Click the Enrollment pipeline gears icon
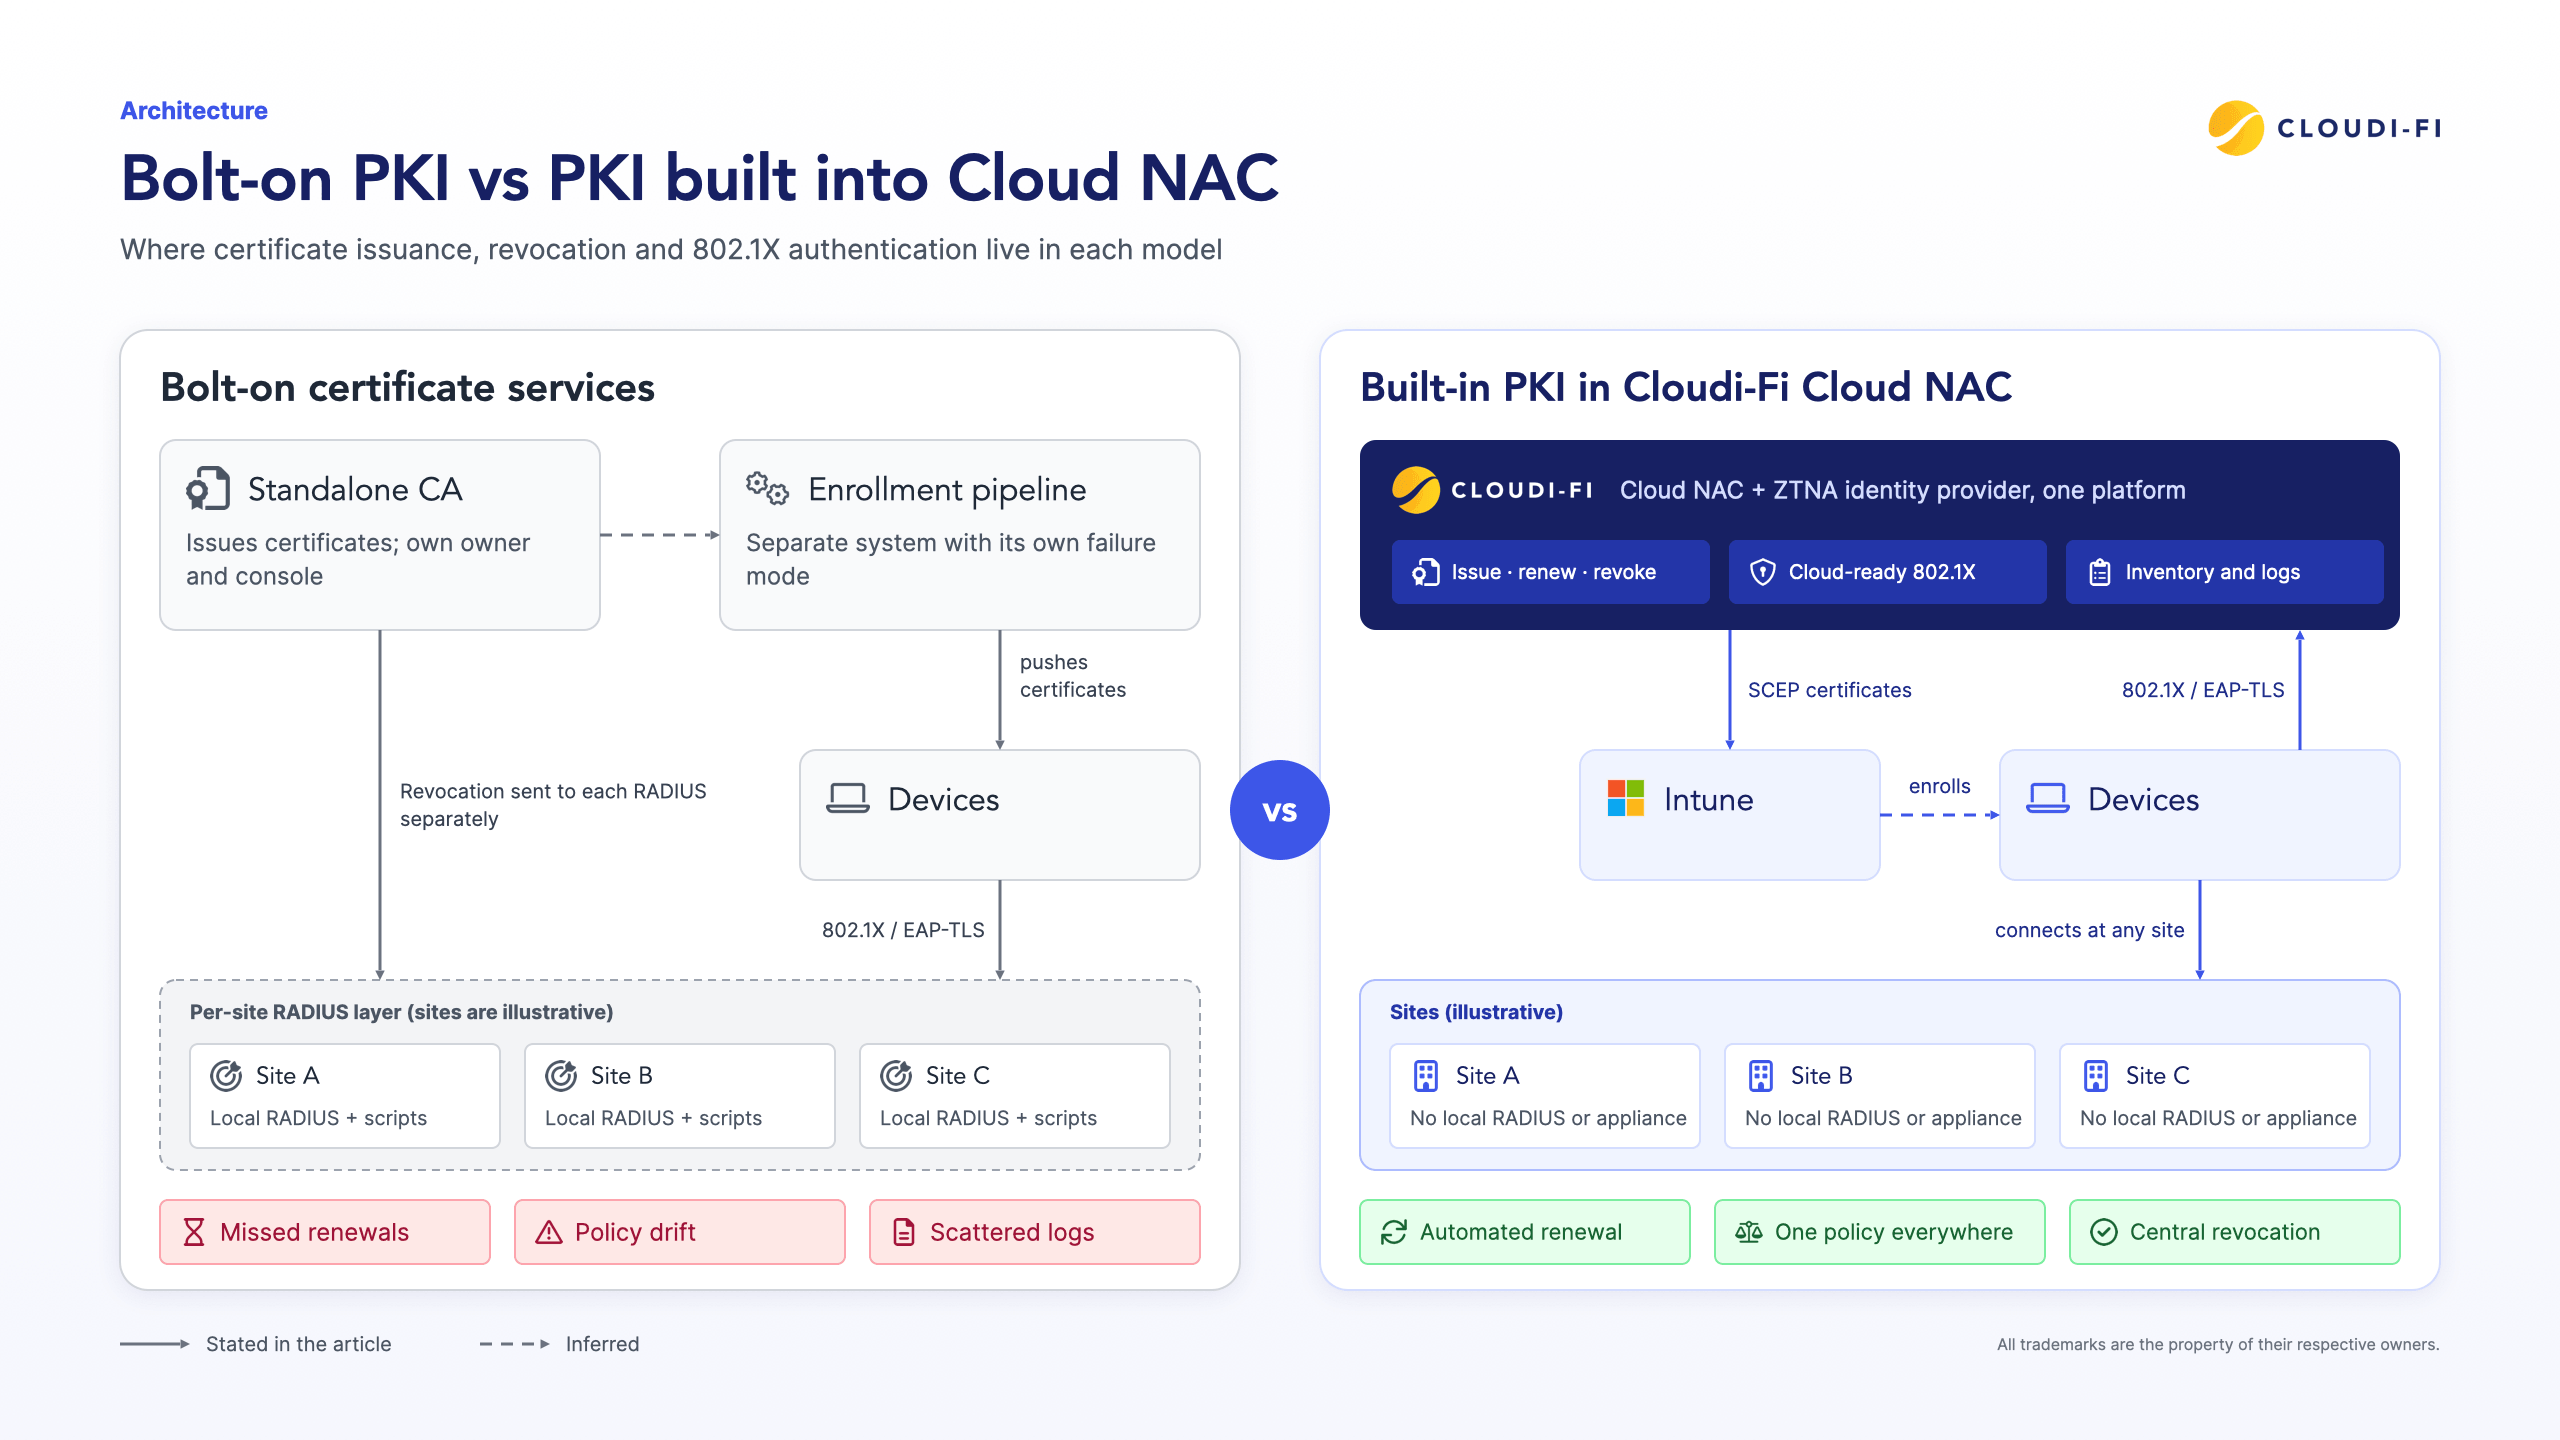 pyautogui.click(x=767, y=488)
